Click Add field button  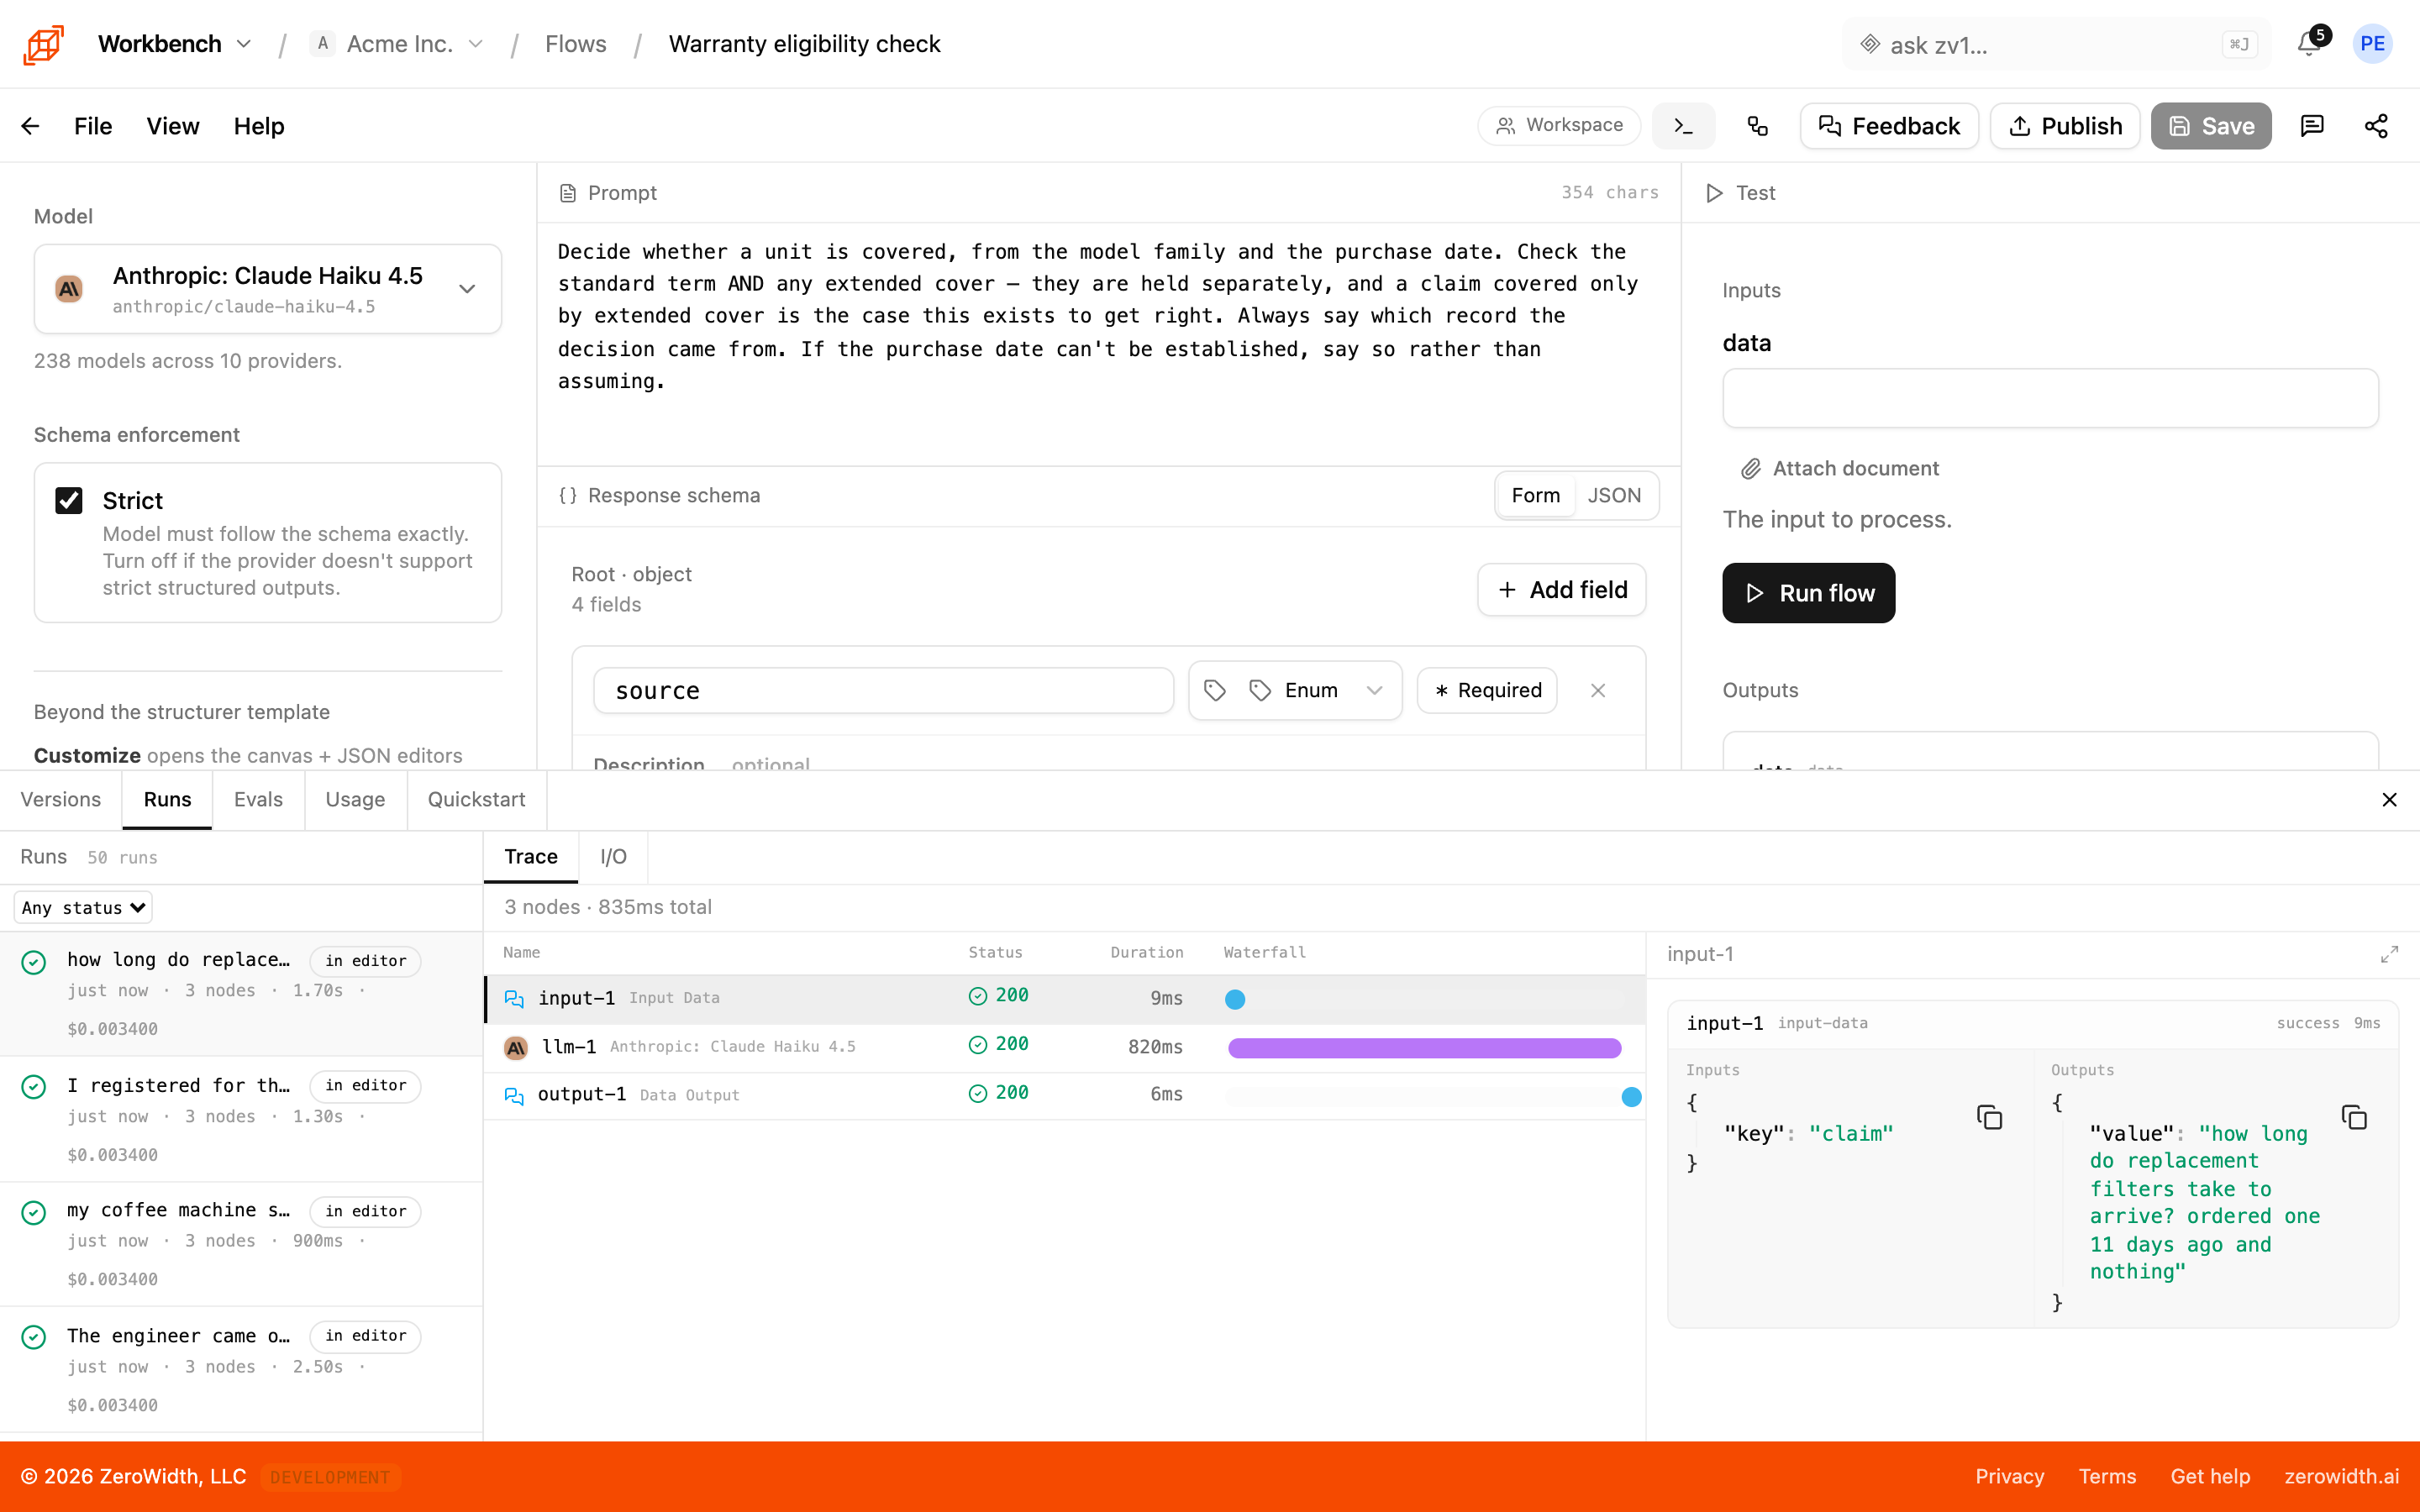tap(1562, 590)
